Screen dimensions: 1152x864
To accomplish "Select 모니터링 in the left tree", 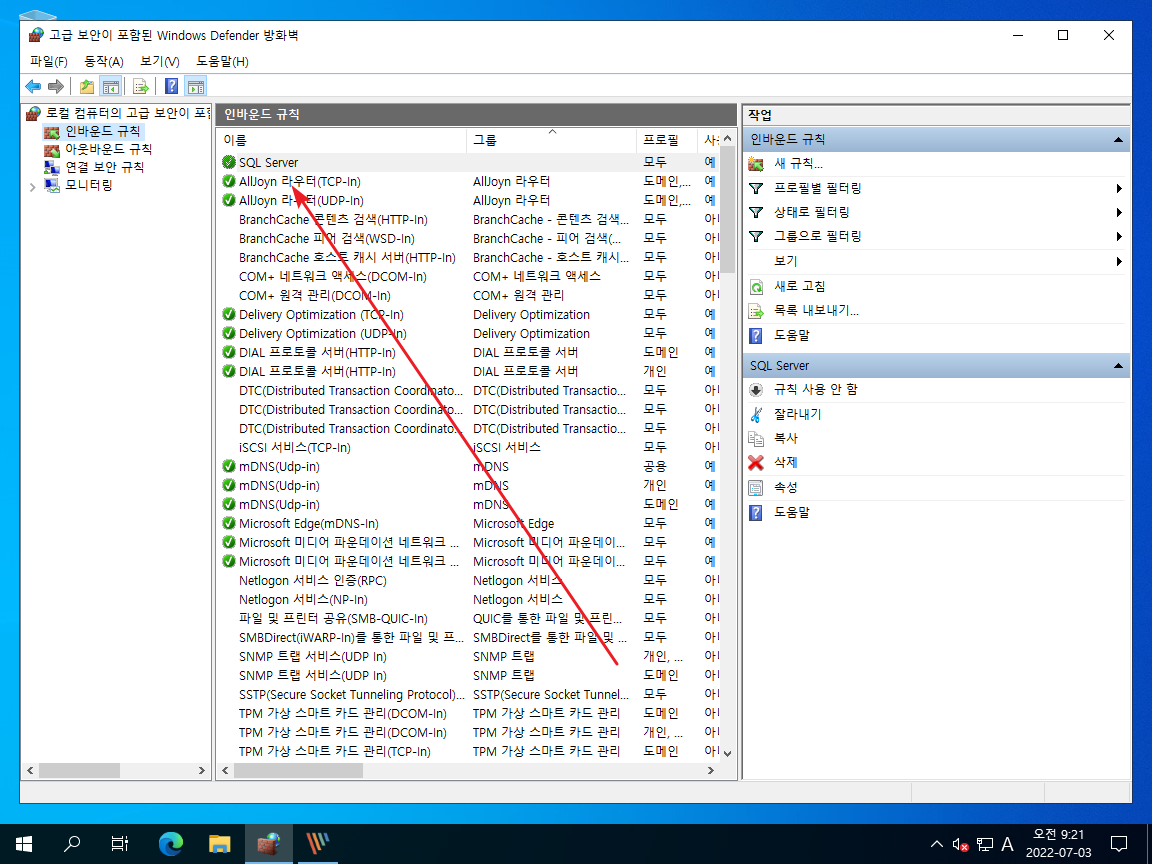I will point(89,185).
